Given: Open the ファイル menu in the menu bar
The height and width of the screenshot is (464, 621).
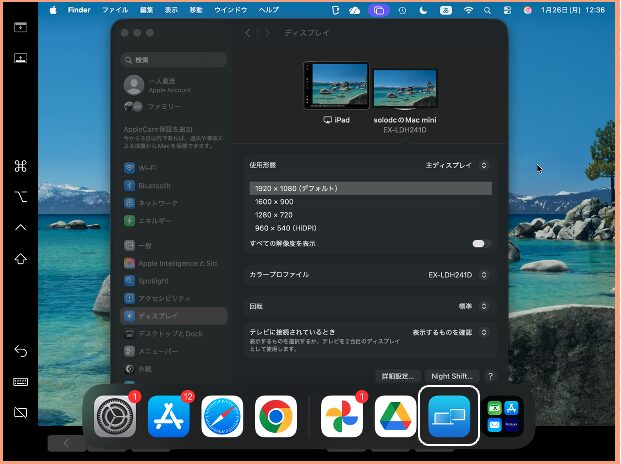Looking at the screenshot, I should click(x=114, y=9).
